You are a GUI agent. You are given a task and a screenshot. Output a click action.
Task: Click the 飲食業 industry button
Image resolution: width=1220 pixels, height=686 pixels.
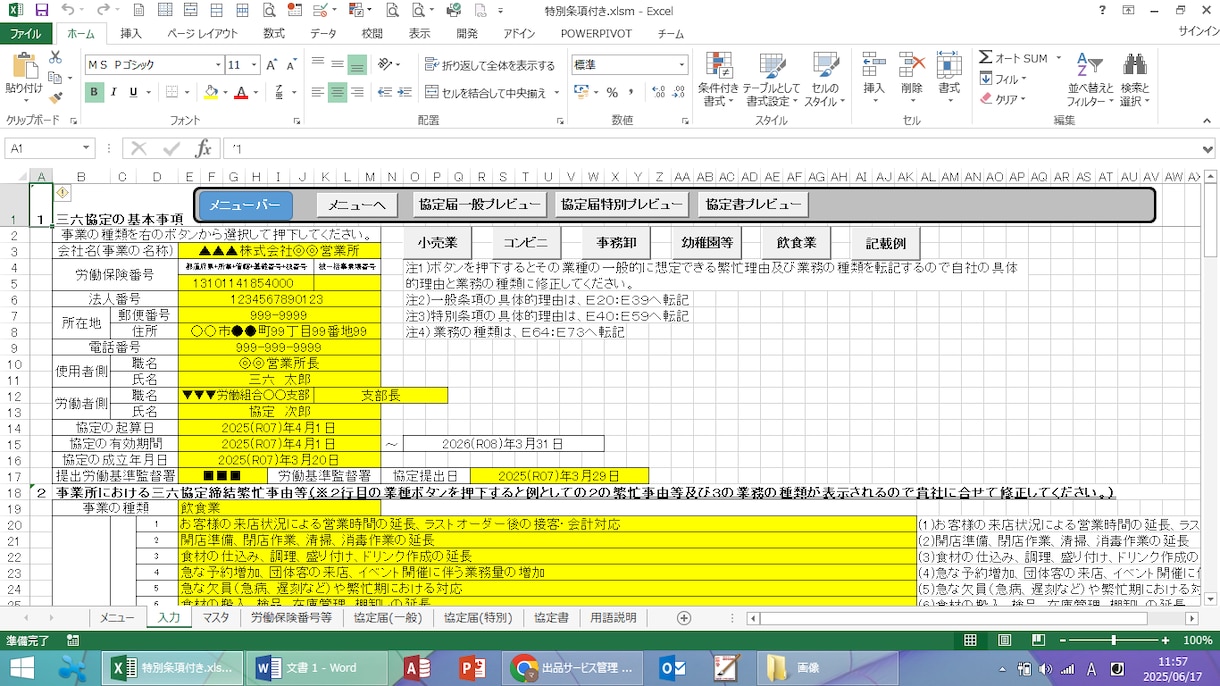click(796, 243)
